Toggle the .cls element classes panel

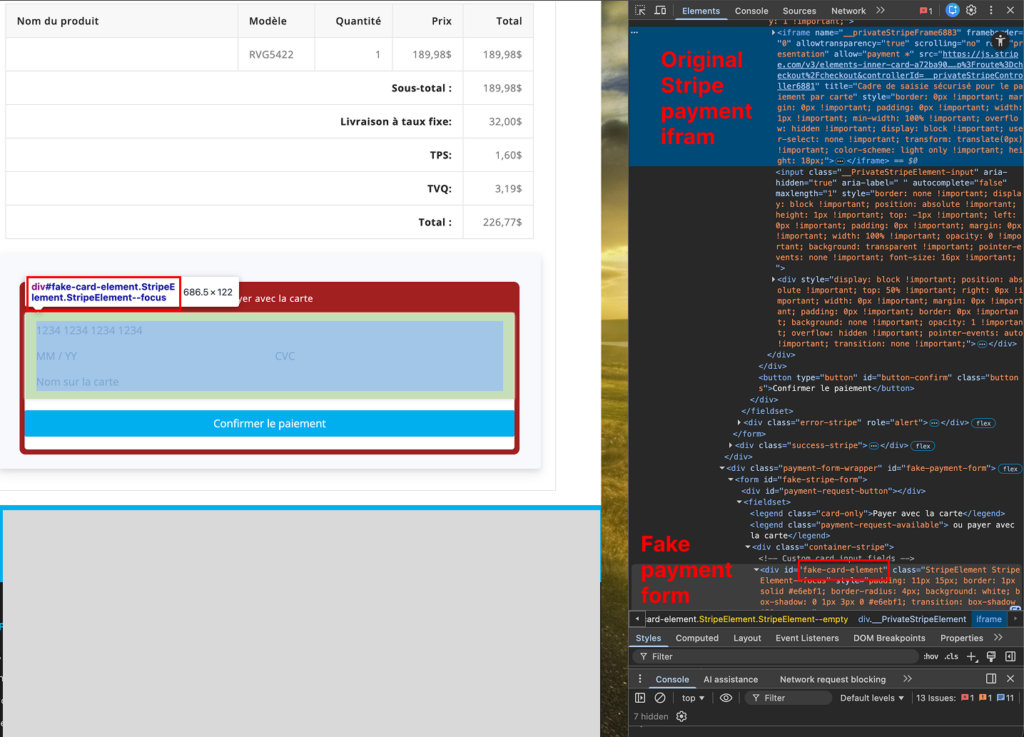click(951, 657)
